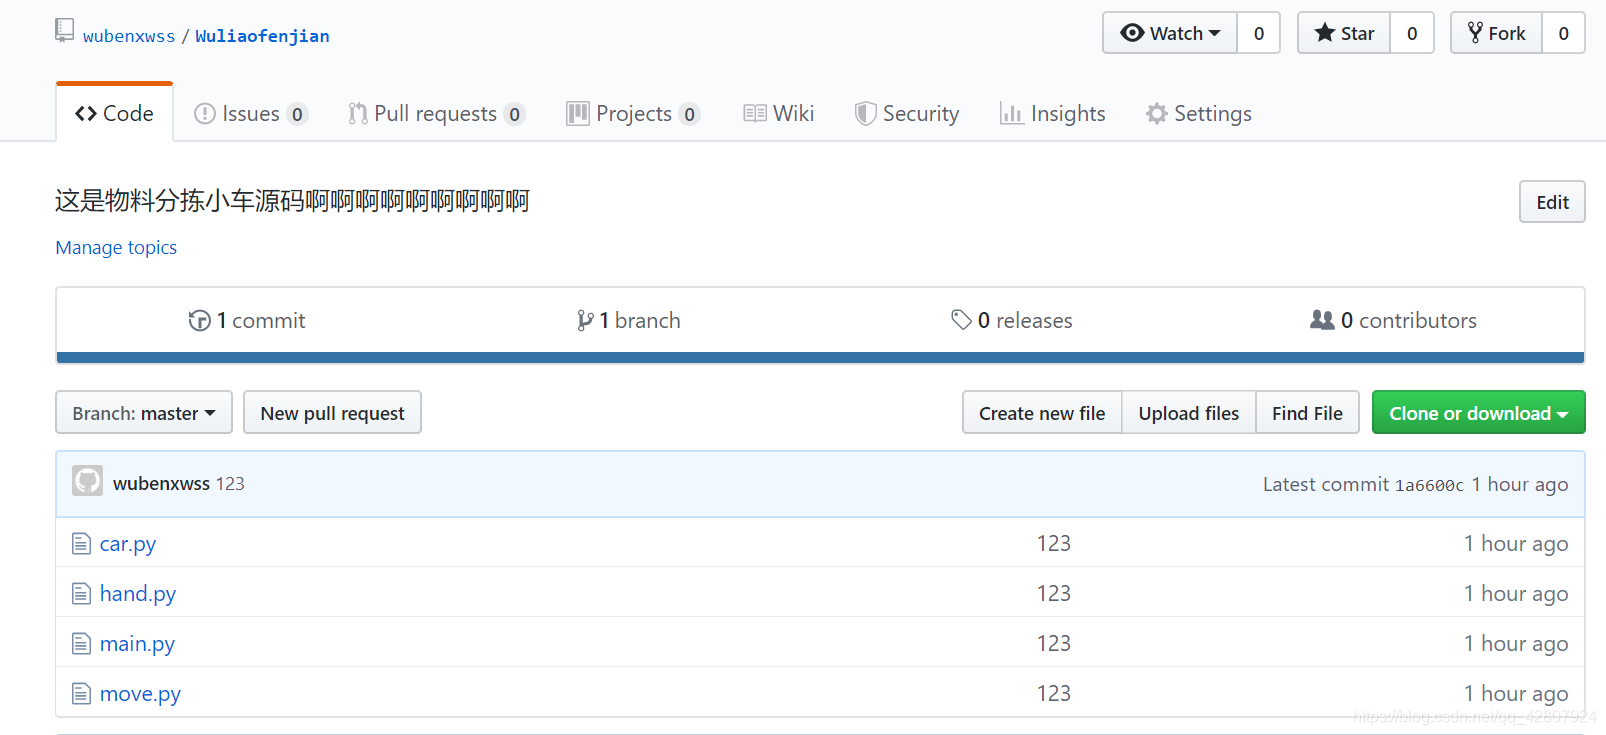This screenshot has height=735, width=1606.
Task: Open the move.py file
Action: tap(140, 694)
